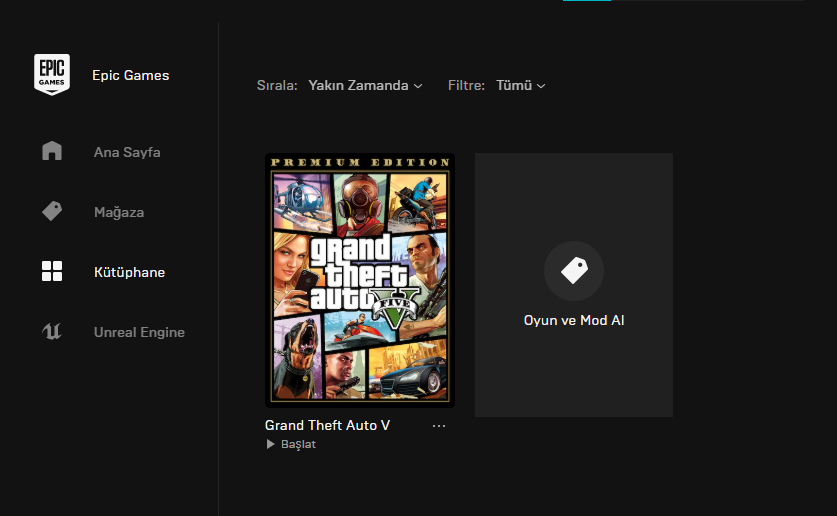Open the Tümü filter dropdown
This screenshot has height=516, width=837.
coord(520,85)
